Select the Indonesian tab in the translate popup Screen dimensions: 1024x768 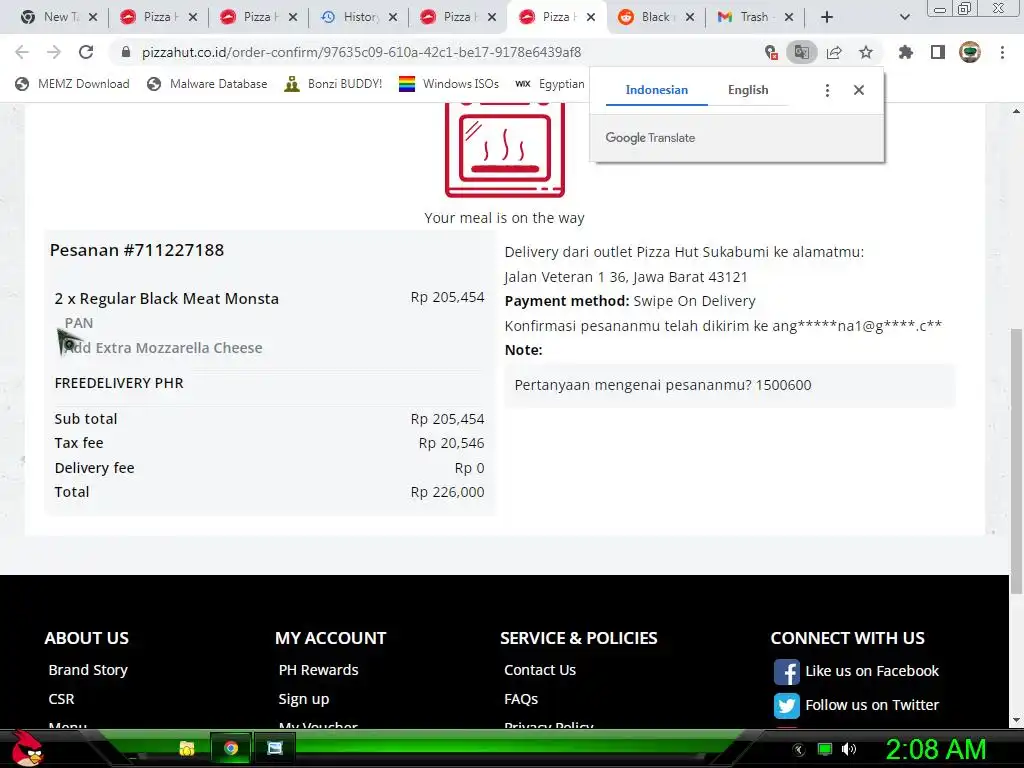[656, 90]
